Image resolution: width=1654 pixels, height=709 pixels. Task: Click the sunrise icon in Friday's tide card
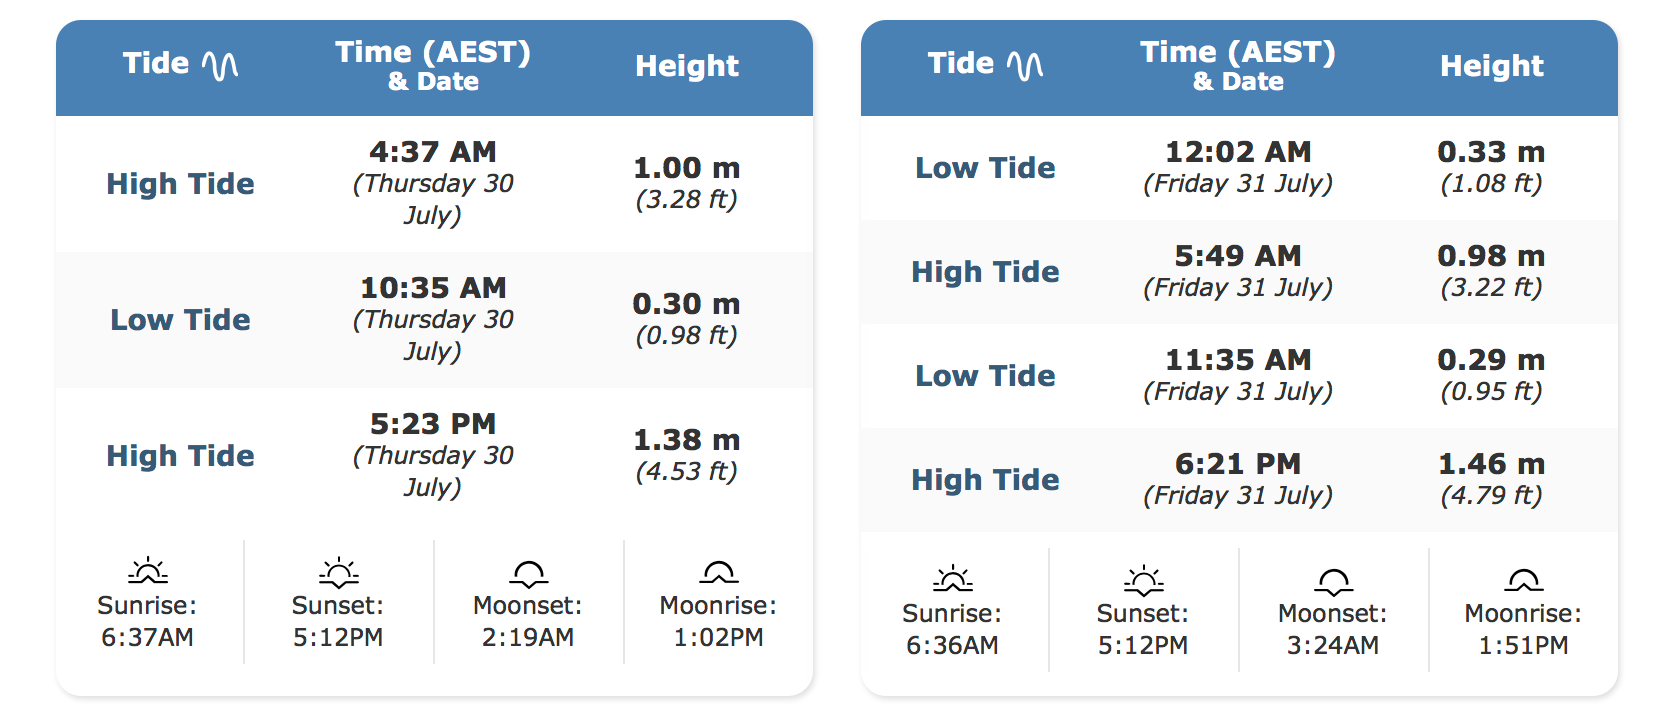[x=952, y=579]
